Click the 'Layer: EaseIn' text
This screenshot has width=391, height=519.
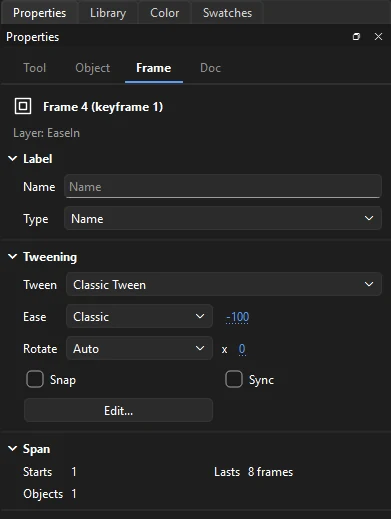click(46, 133)
